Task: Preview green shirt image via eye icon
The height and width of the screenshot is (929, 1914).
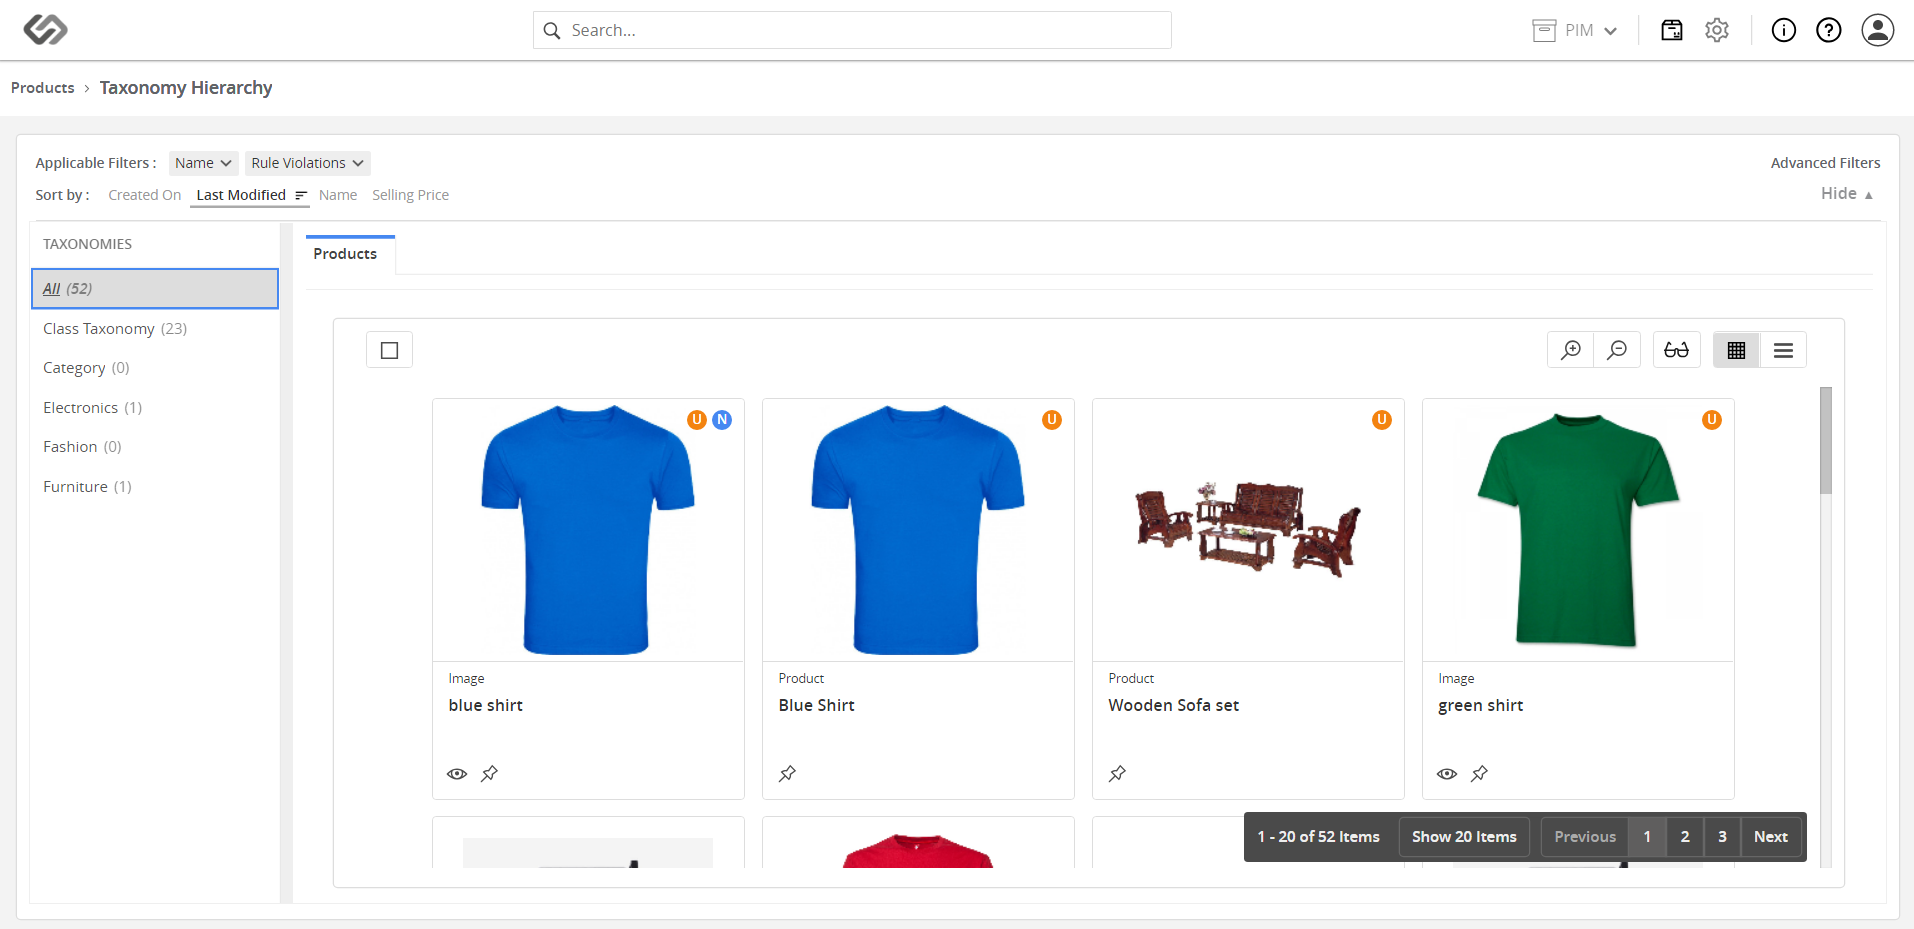Action: pos(1447,774)
